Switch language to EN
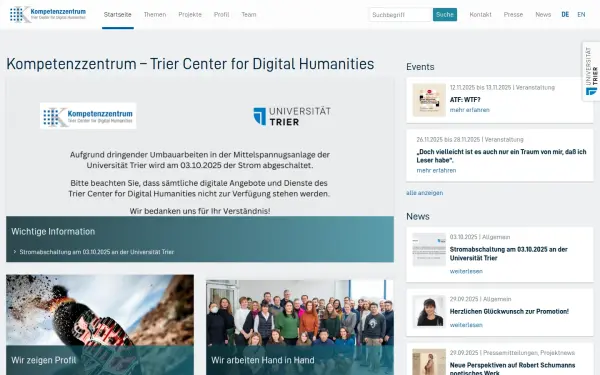The height and width of the screenshot is (375, 600). pyautogui.click(x=581, y=15)
